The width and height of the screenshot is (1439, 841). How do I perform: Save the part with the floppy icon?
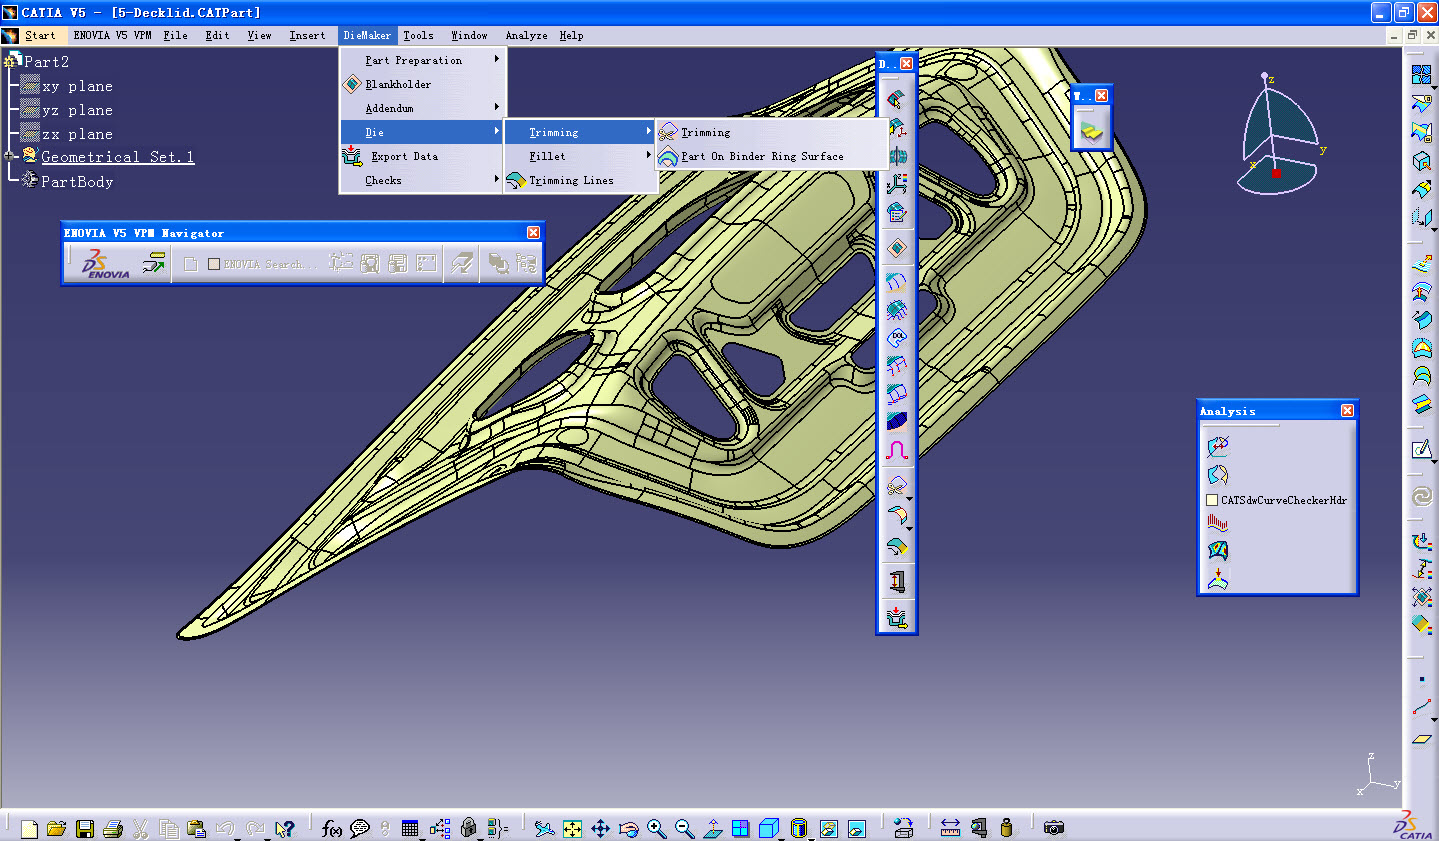tap(85, 828)
